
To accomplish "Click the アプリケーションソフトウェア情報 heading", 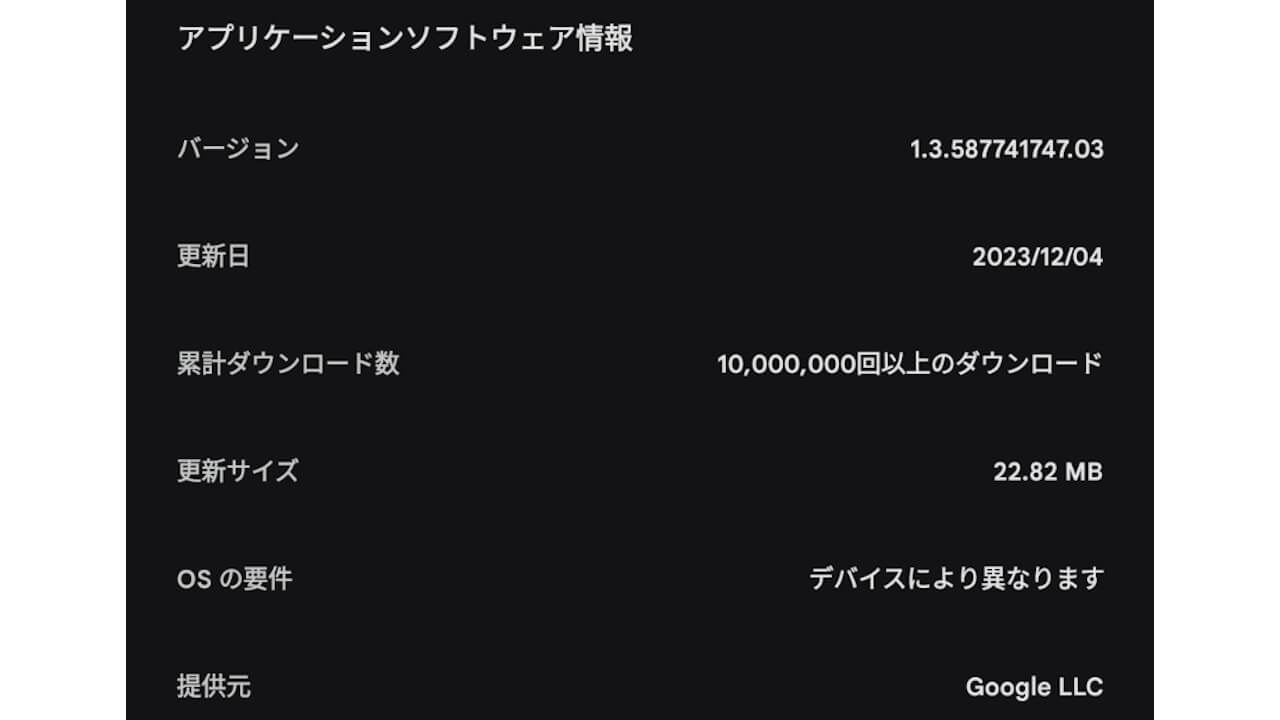I will coord(405,39).
